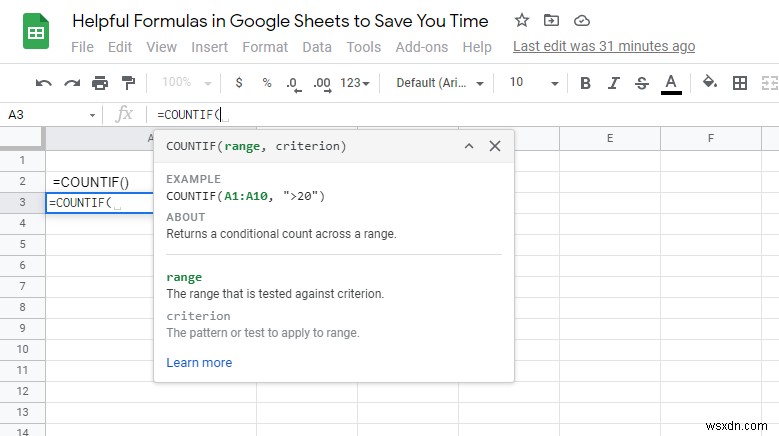Star this spreadsheet document
The image size is (779, 436).
coord(522,20)
